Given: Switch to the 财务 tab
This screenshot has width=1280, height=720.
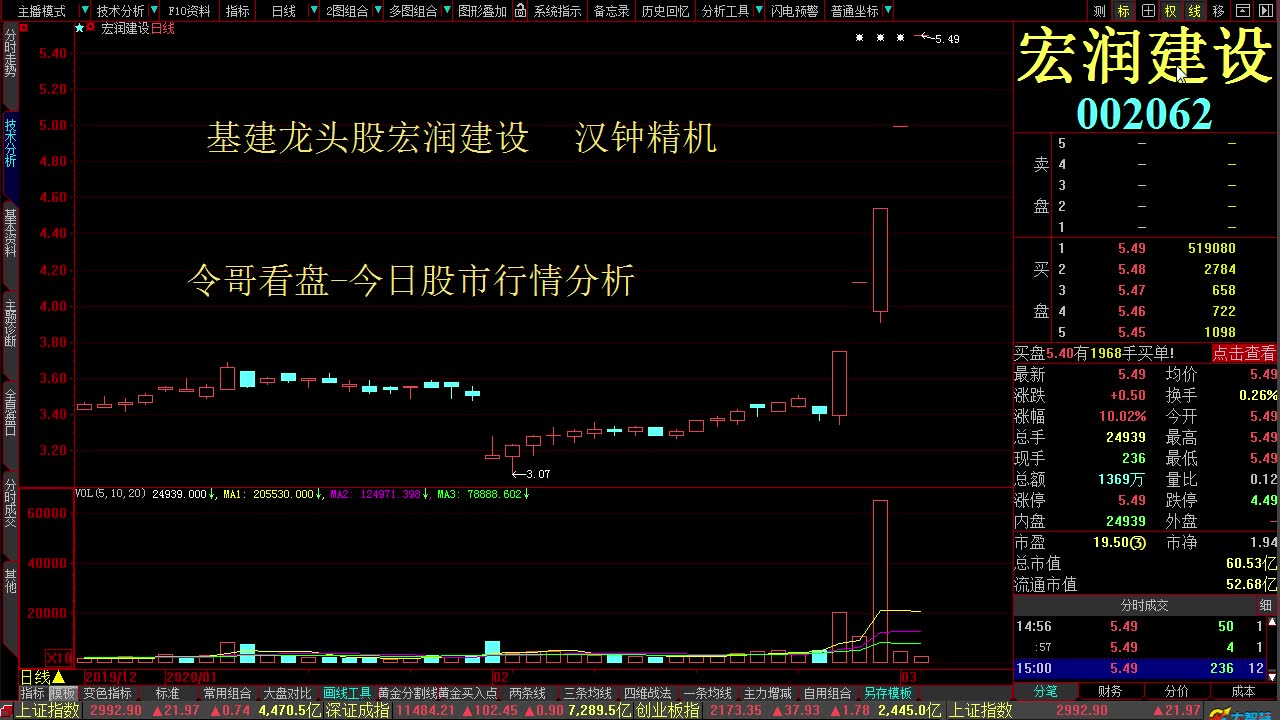Looking at the screenshot, I should tap(1110, 691).
